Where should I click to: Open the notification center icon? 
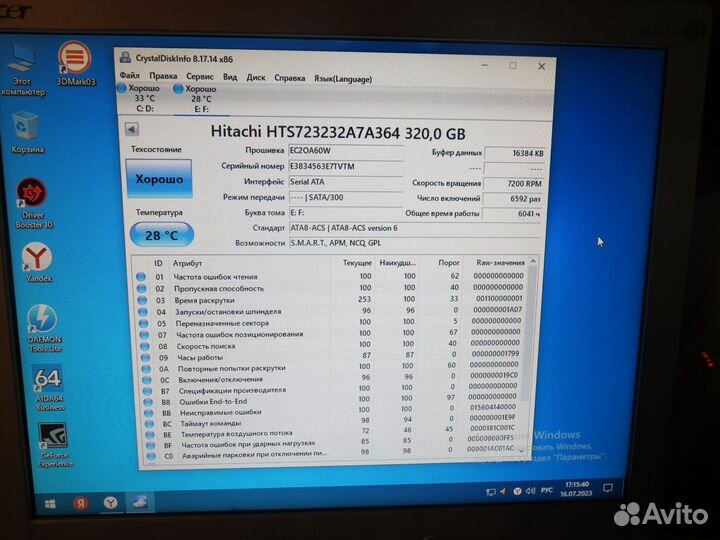(608, 488)
